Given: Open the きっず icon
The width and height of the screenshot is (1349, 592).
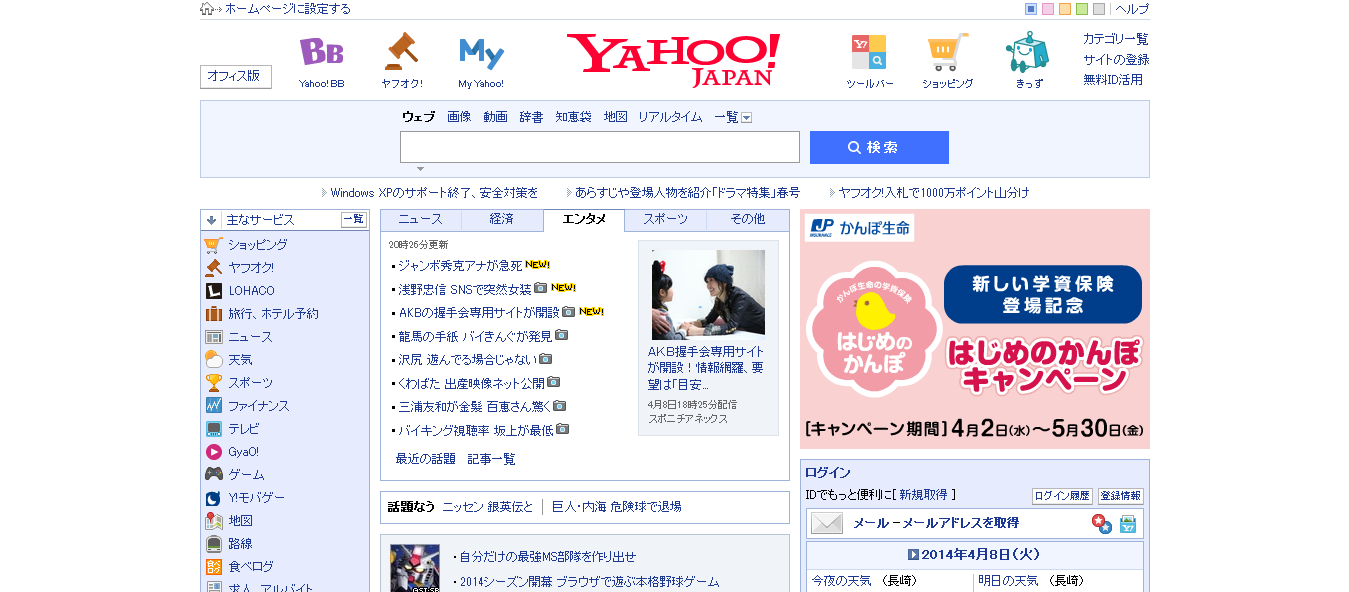Looking at the screenshot, I should (1028, 52).
